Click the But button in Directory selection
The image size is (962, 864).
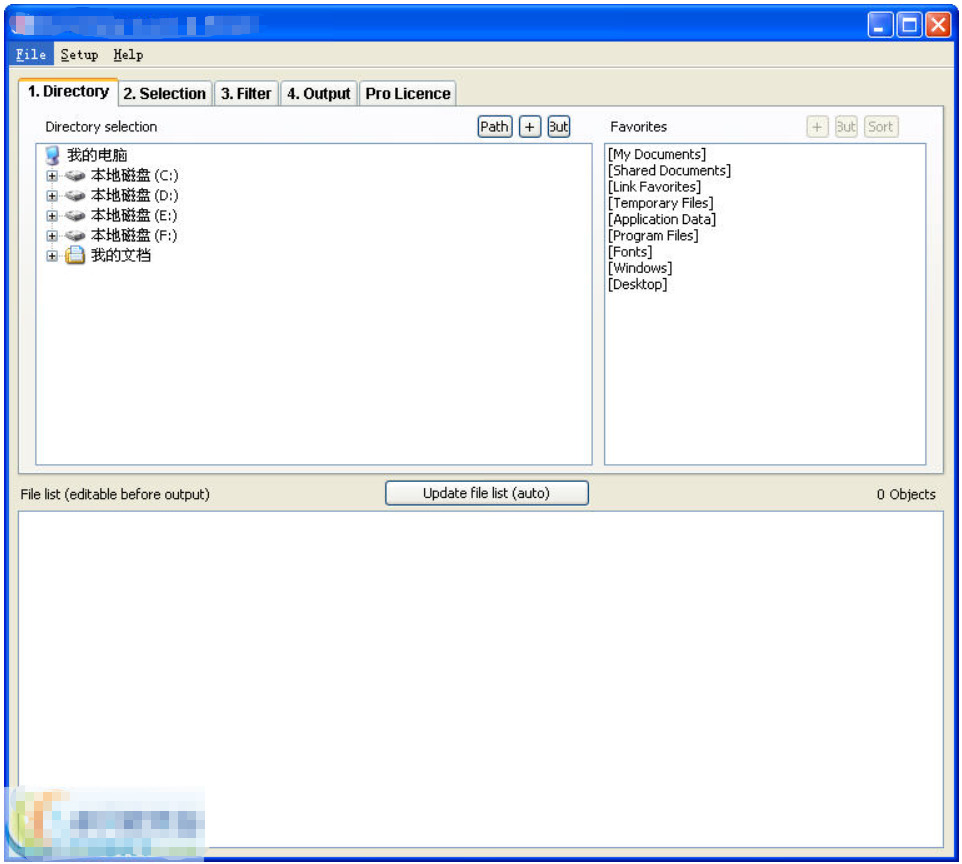pos(559,127)
